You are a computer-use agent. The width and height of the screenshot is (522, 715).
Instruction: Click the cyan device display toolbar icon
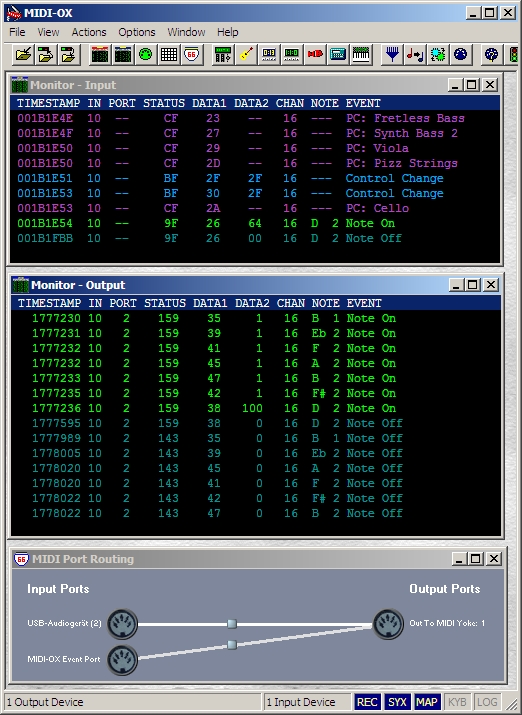[x=338, y=55]
